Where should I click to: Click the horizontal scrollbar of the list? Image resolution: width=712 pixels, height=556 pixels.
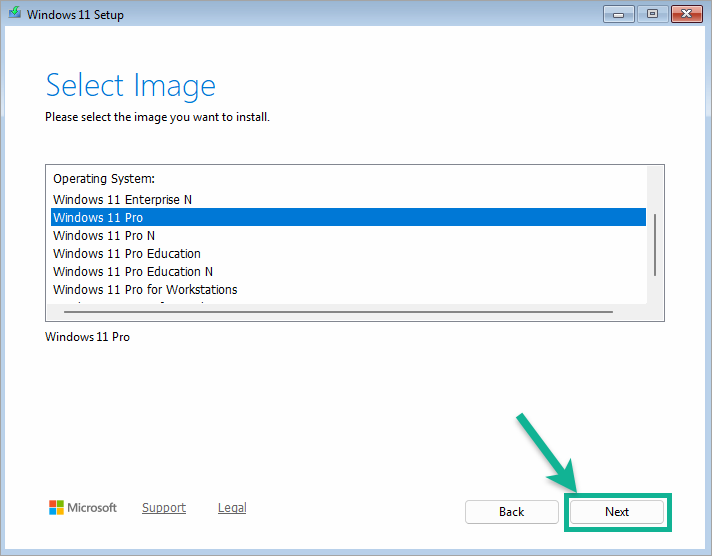tap(338, 312)
